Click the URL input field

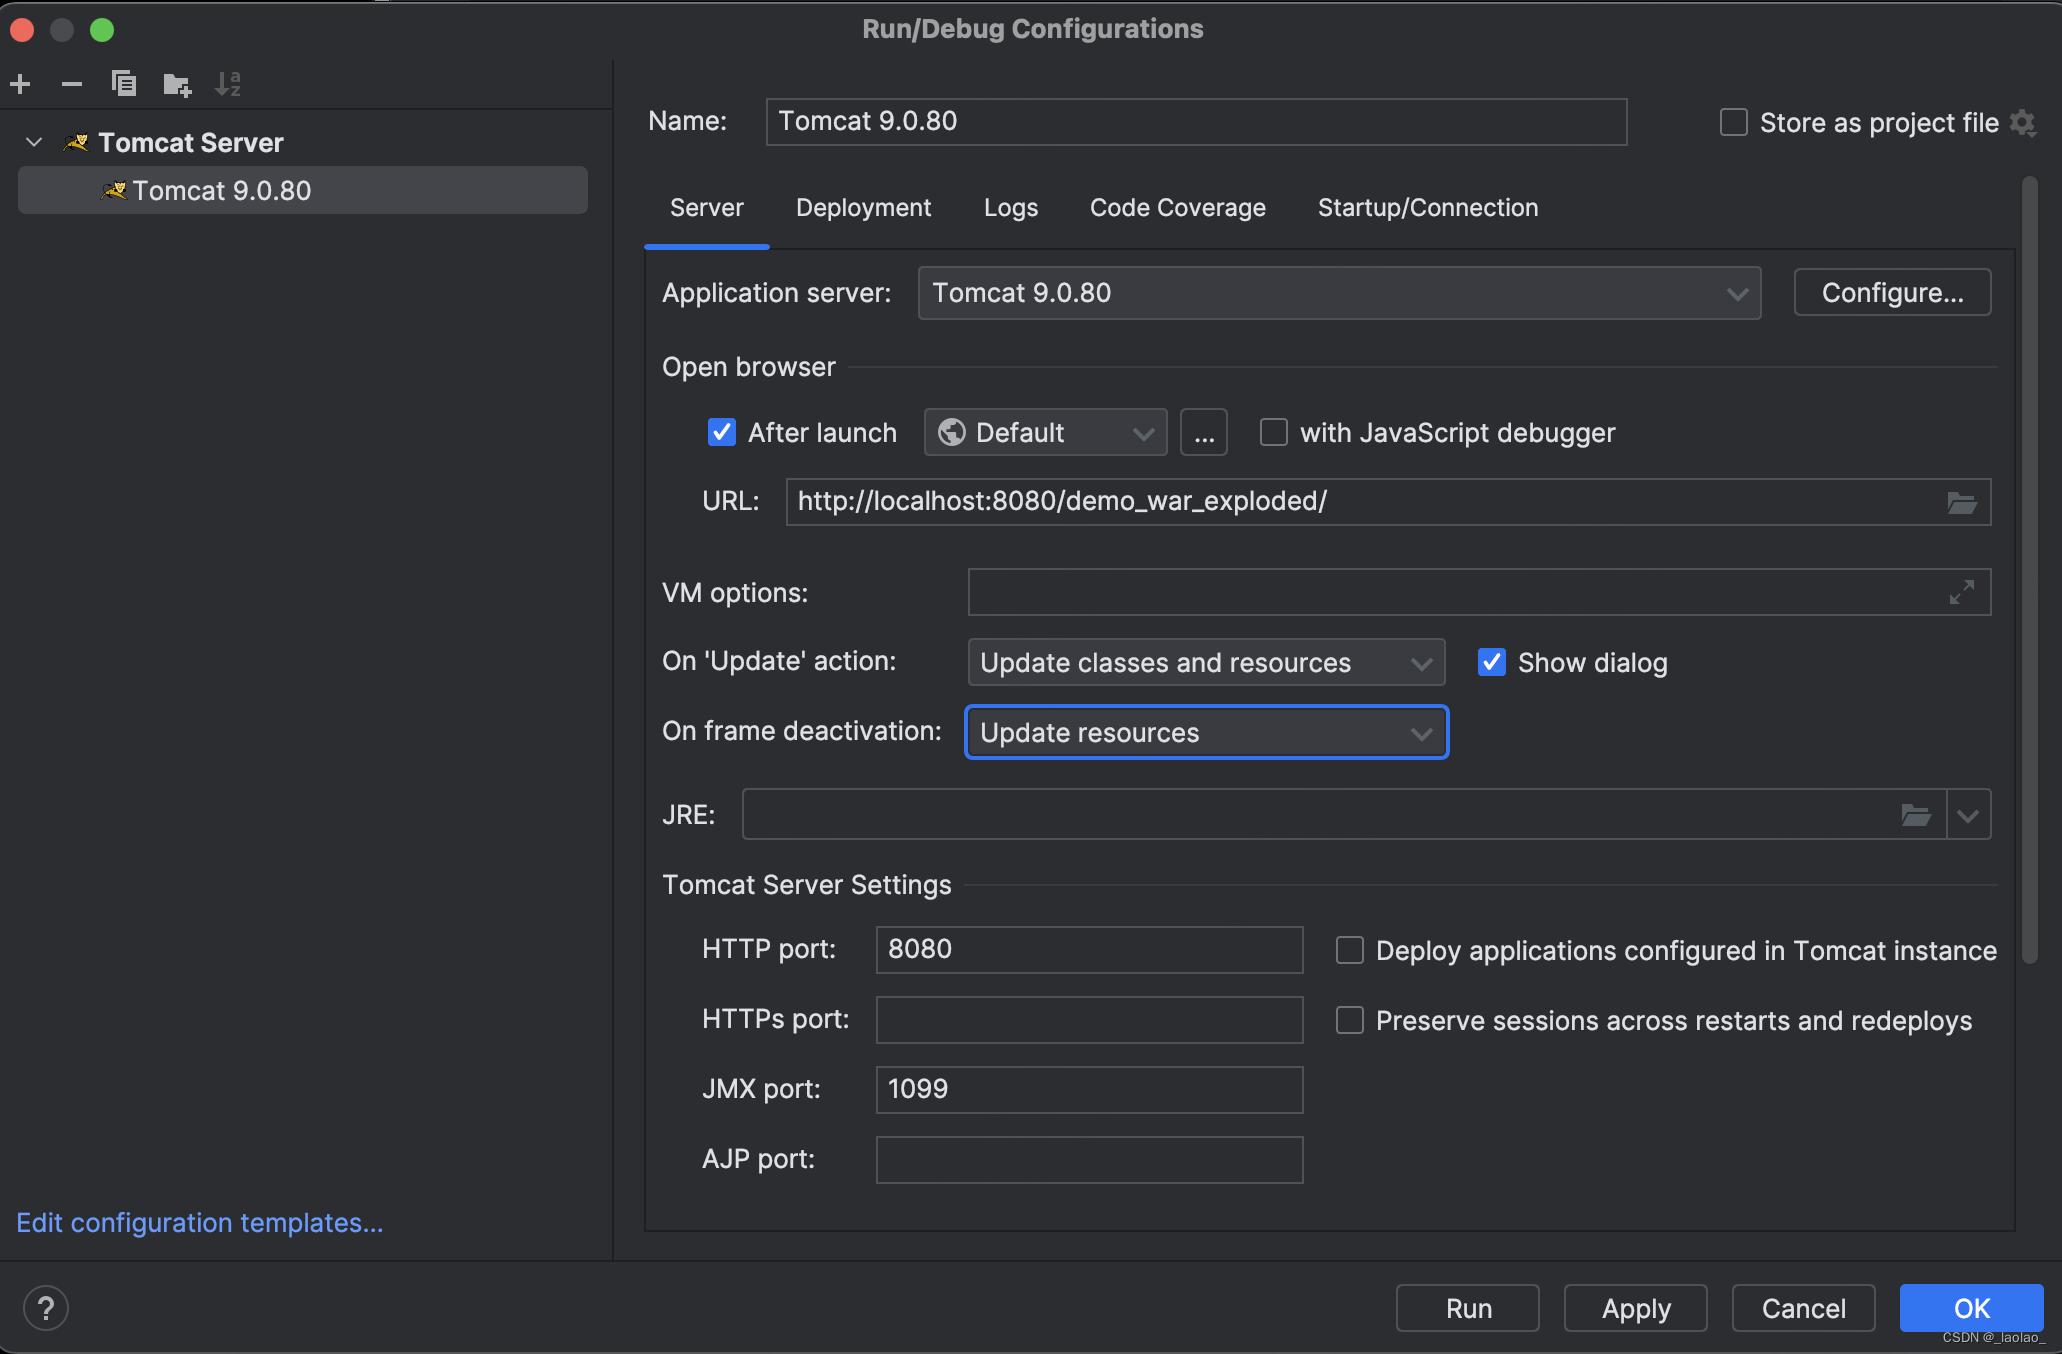tap(1388, 502)
